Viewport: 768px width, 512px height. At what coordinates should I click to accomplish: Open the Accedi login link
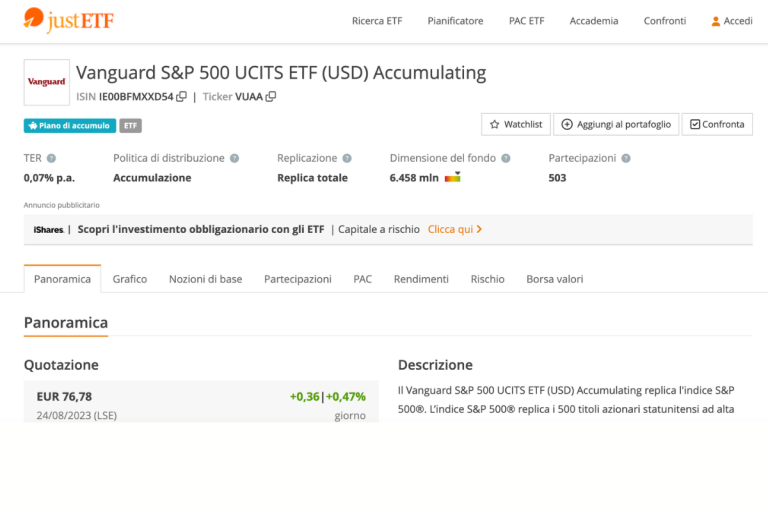pyautogui.click(x=731, y=21)
